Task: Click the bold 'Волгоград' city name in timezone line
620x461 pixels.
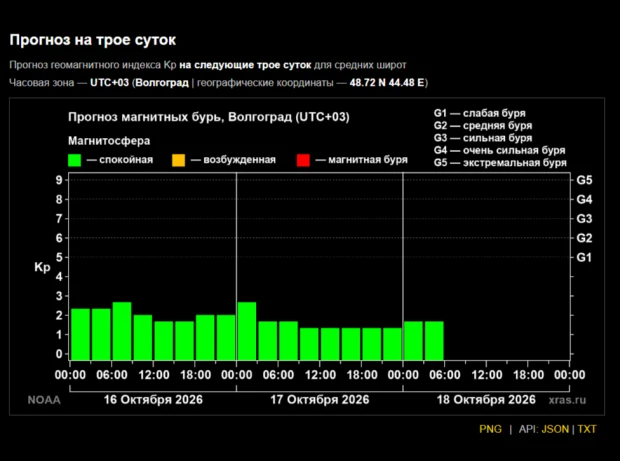Action: [x=162, y=83]
